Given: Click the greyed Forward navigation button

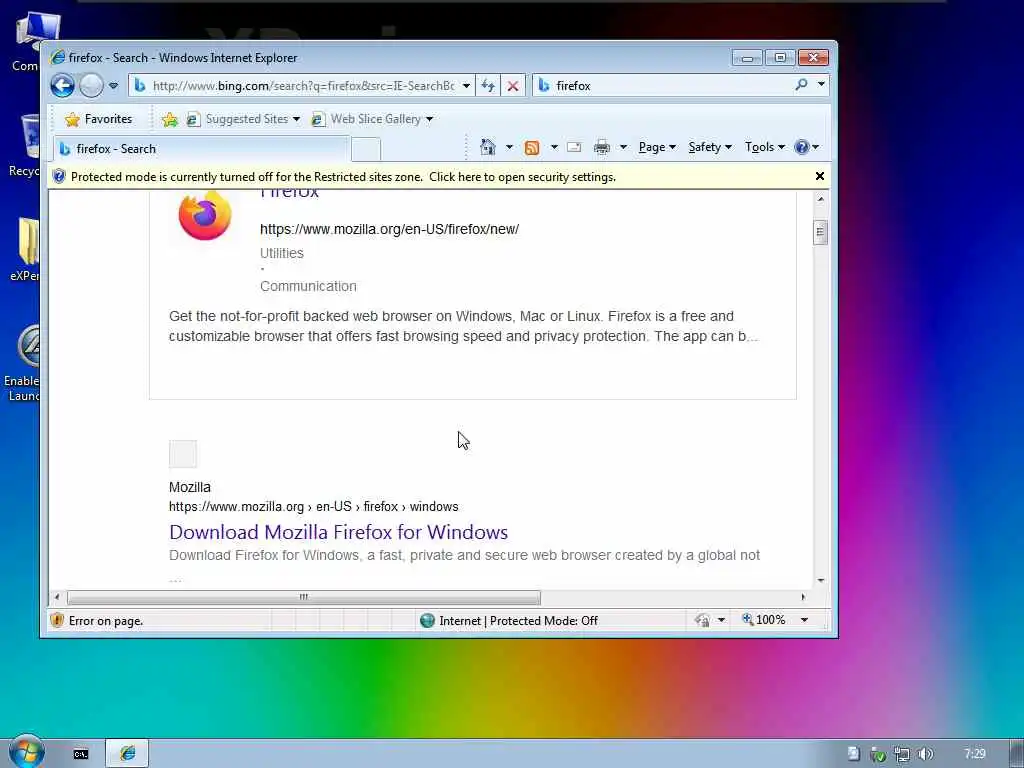Looking at the screenshot, I should [x=91, y=86].
